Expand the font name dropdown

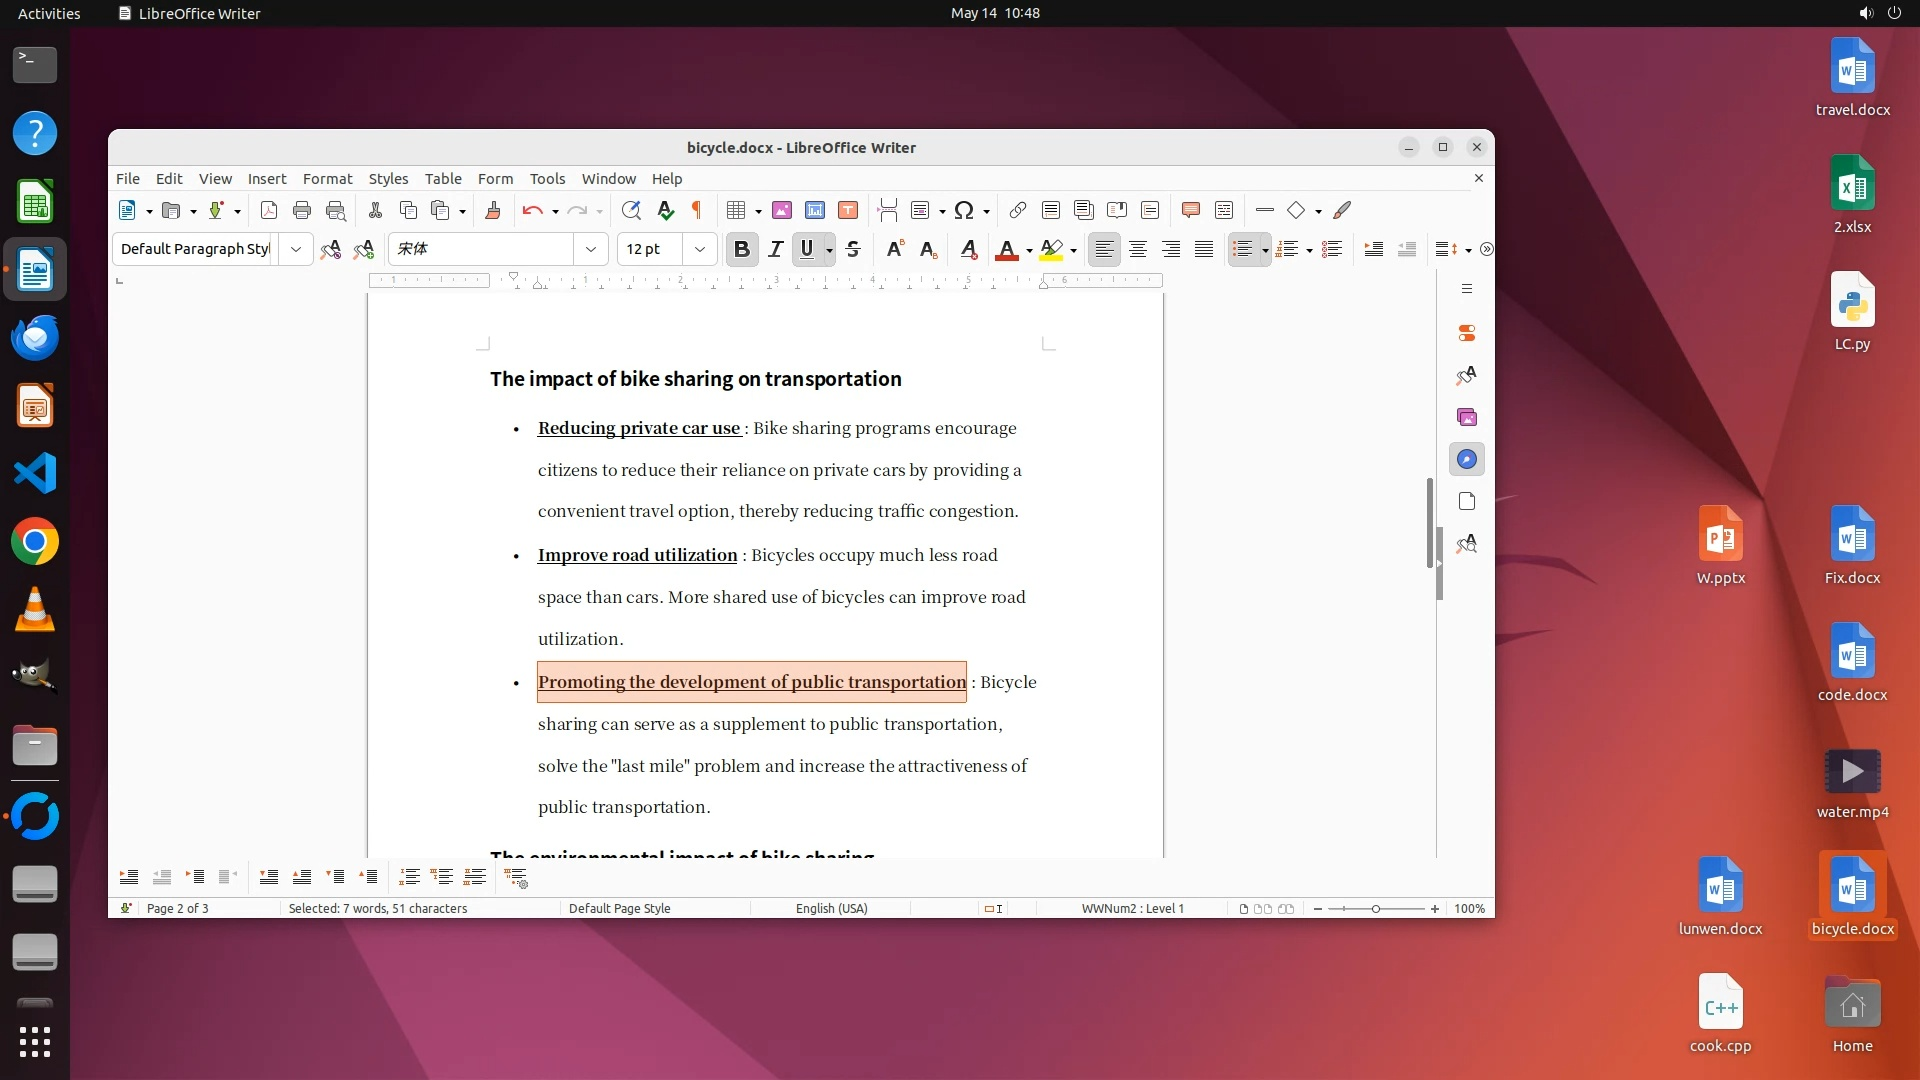click(591, 249)
